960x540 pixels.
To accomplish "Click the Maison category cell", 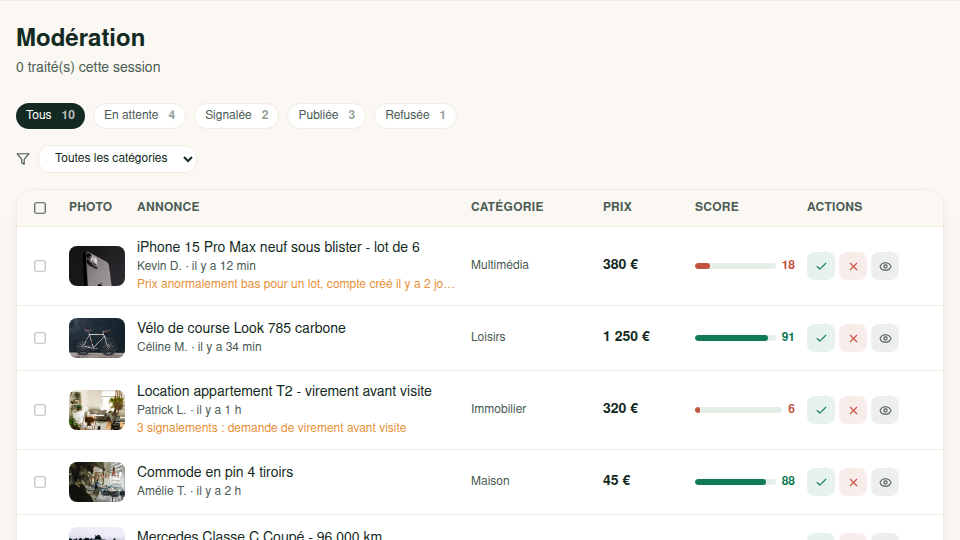I will (x=490, y=481).
